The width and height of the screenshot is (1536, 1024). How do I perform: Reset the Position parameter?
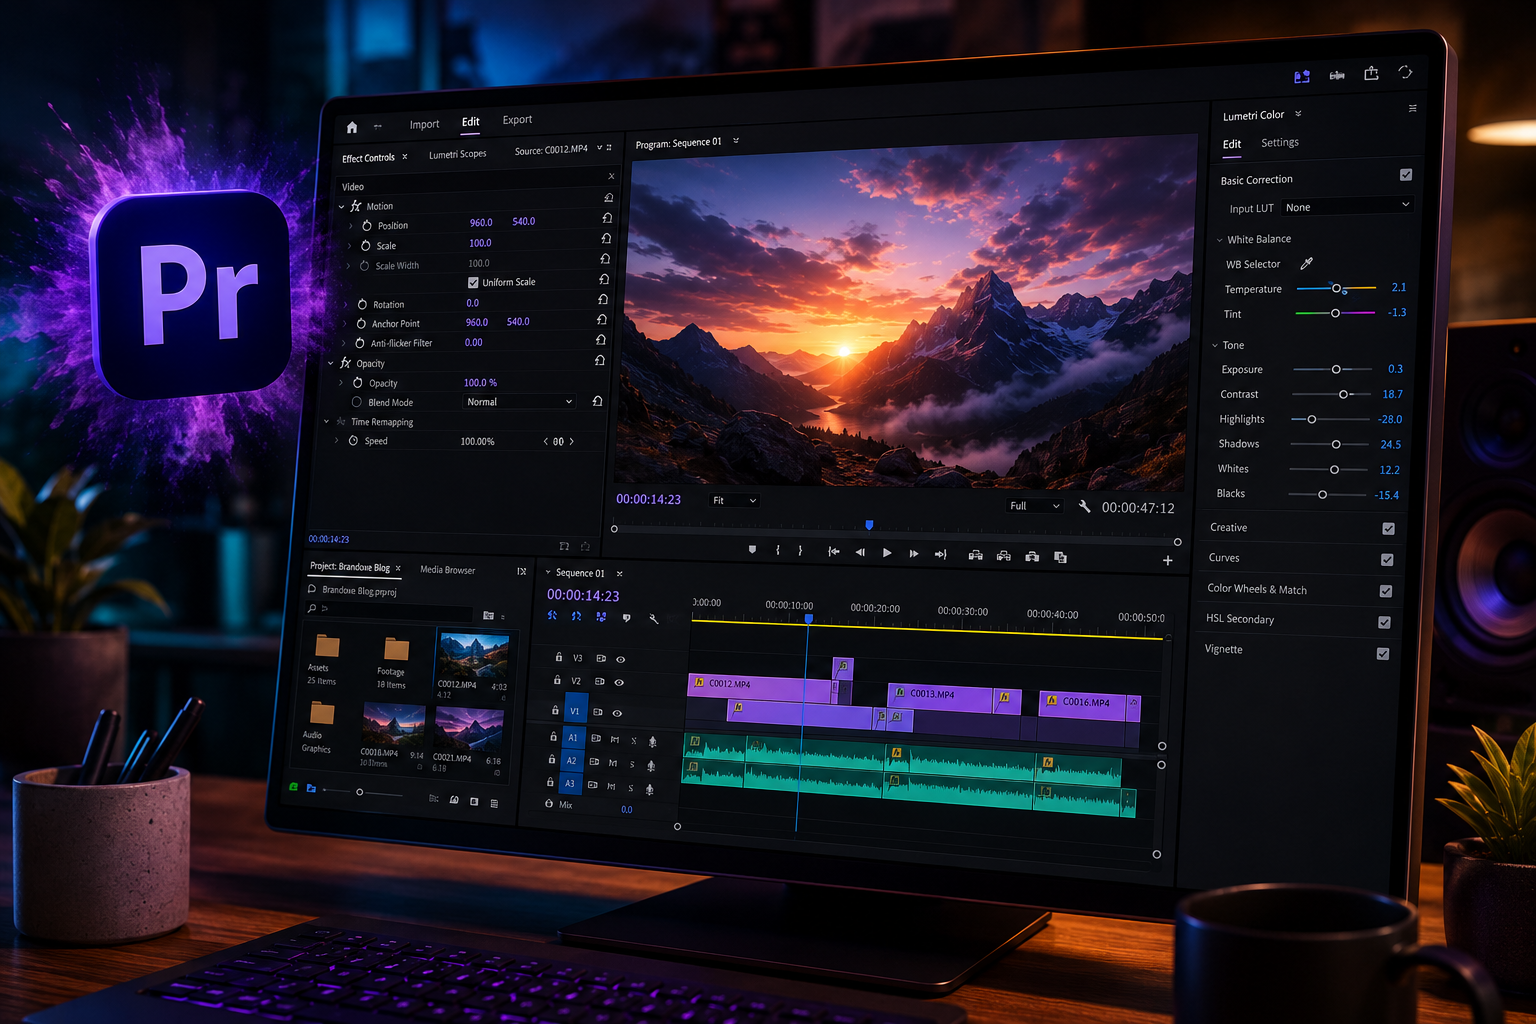(607, 218)
